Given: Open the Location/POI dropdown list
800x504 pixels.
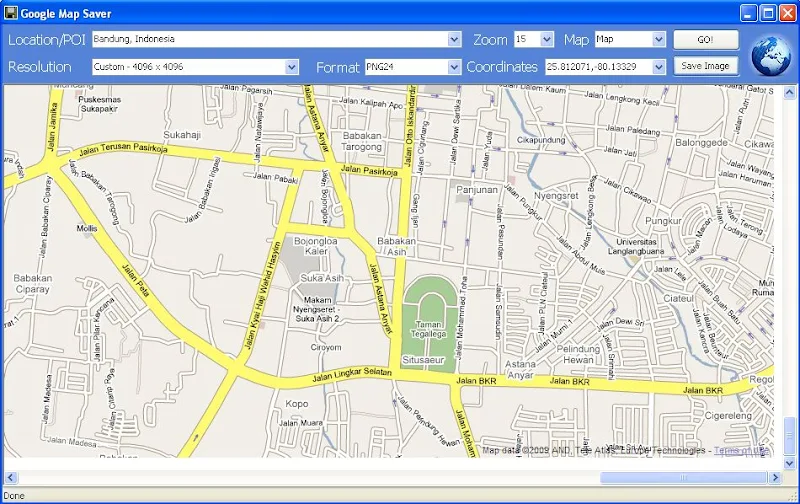Looking at the screenshot, I should (455, 40).
